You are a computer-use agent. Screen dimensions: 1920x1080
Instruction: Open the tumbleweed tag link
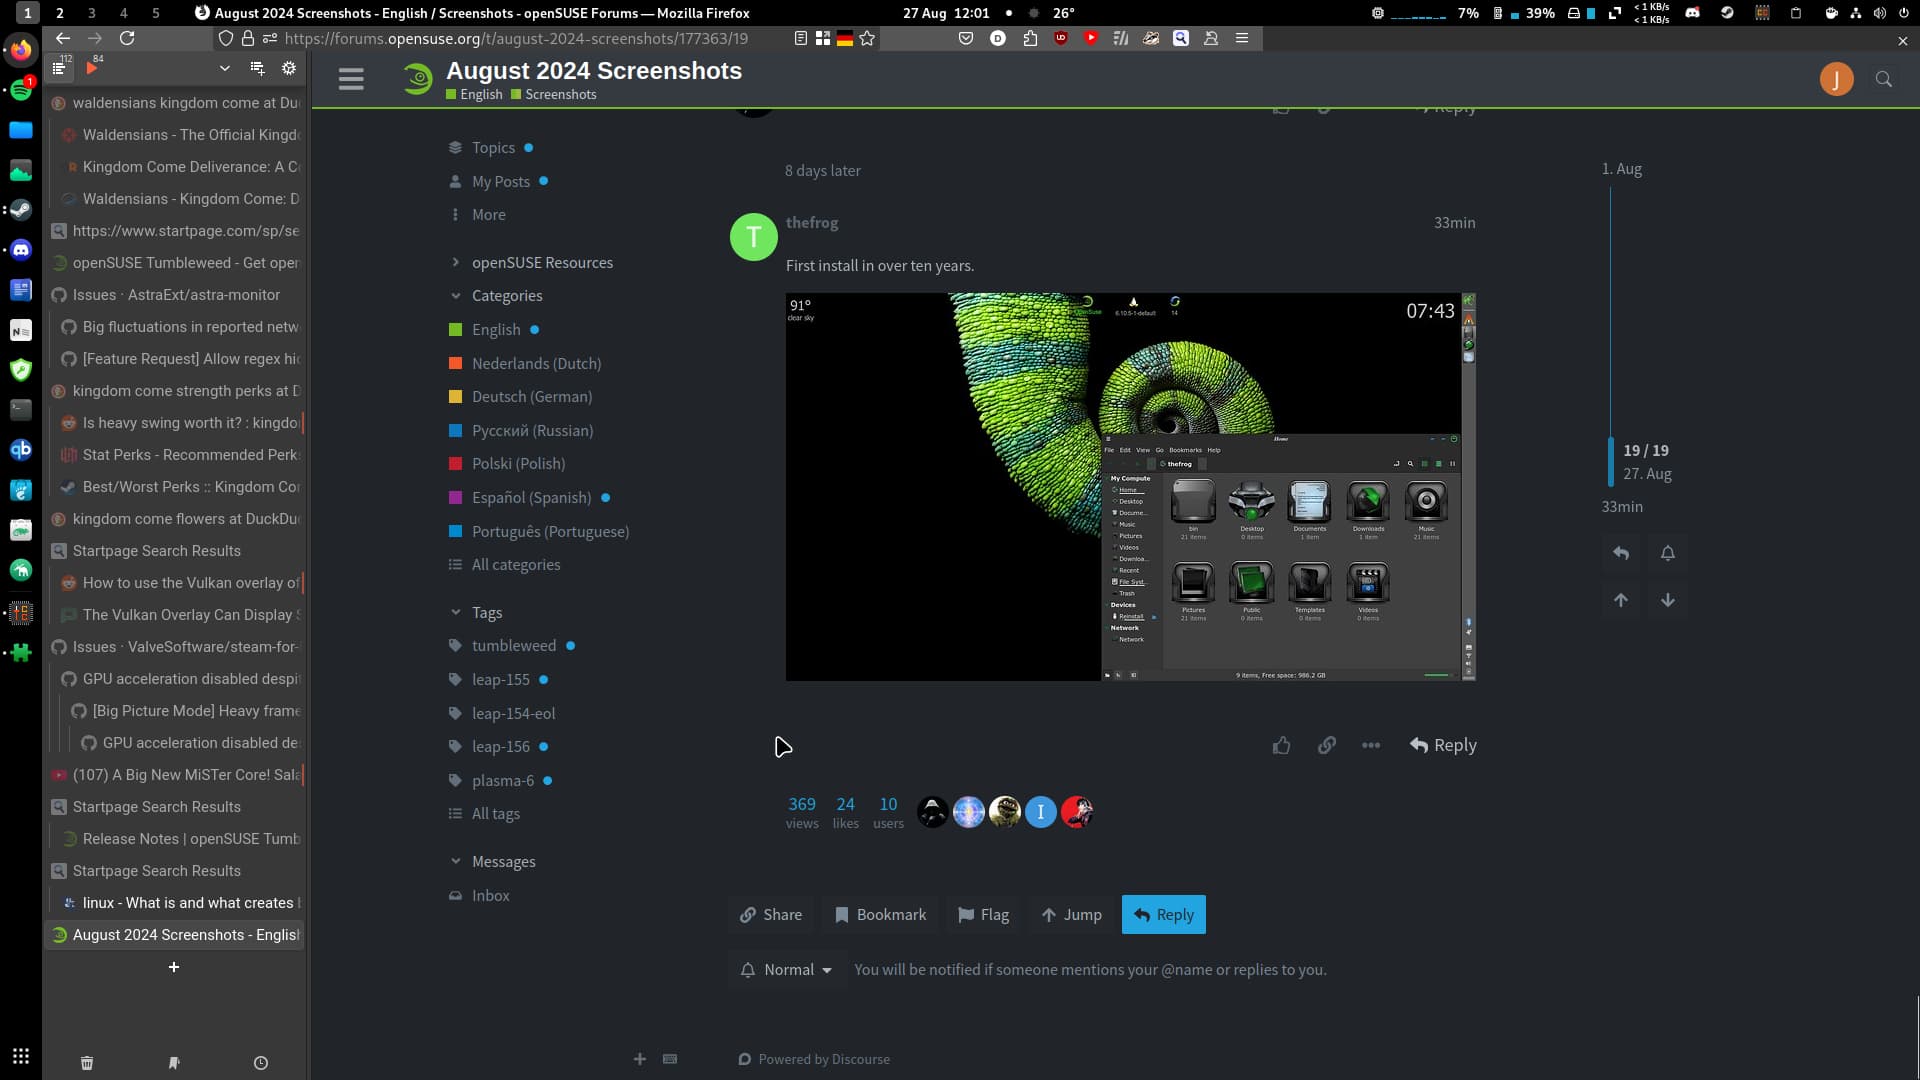(x=514, y=646)
